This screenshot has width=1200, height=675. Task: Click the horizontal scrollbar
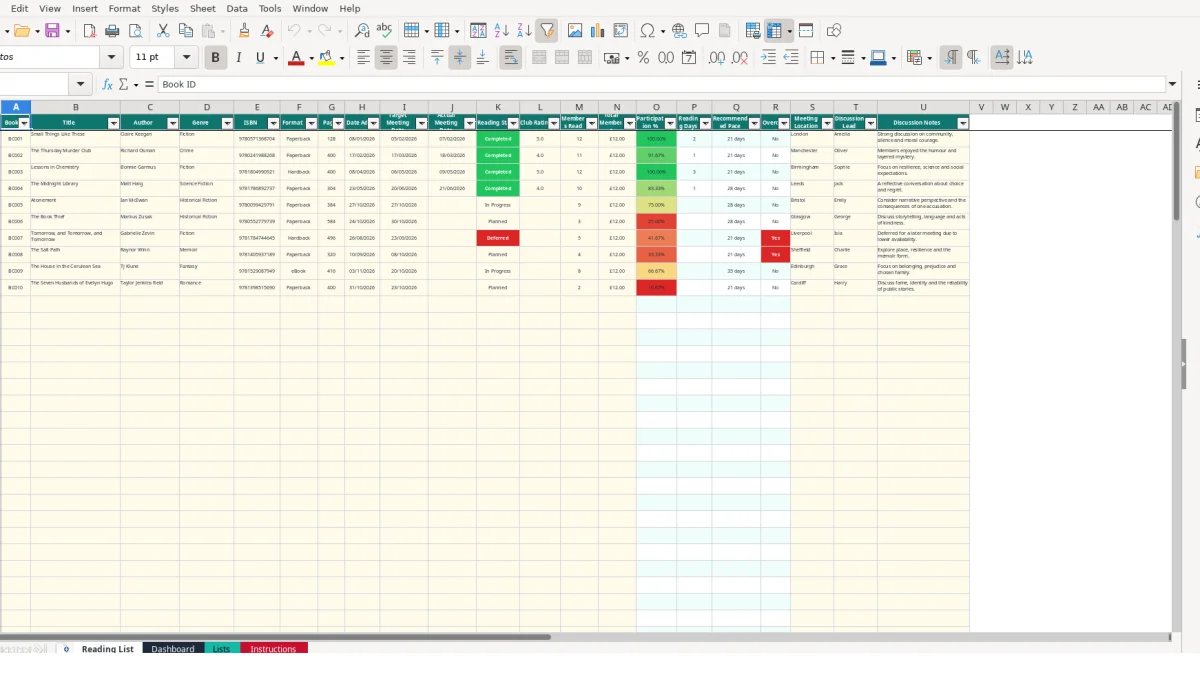tap(275, 636)
